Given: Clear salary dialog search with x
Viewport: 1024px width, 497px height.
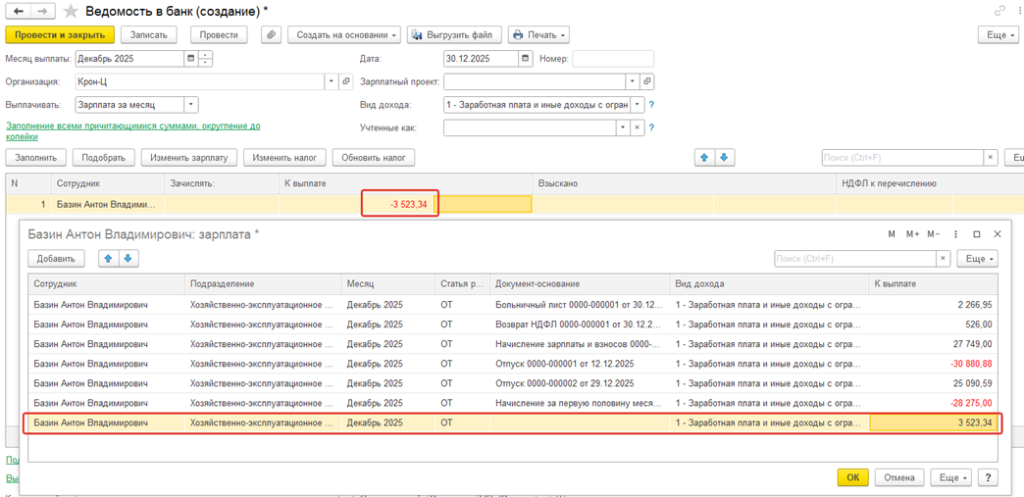Looking at the screenshot, I should pyautogui.click(x=943, y=259).
